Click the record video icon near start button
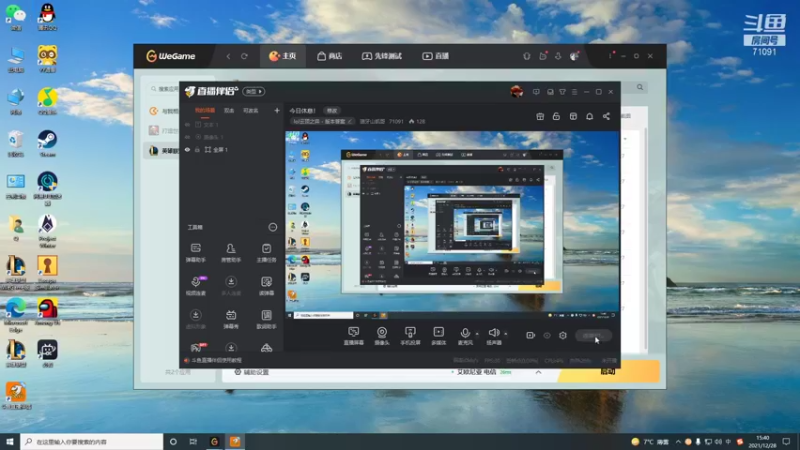 [x=531, y=335]
